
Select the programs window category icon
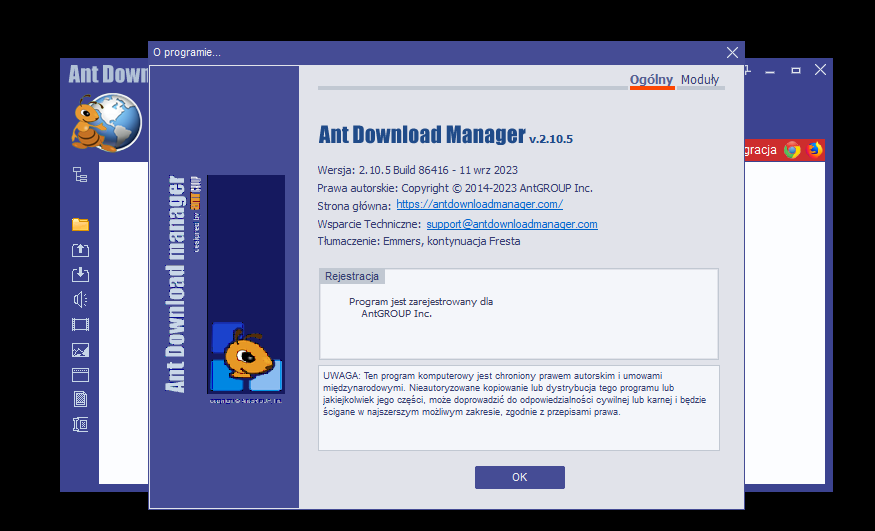click(x=80, y=375)
